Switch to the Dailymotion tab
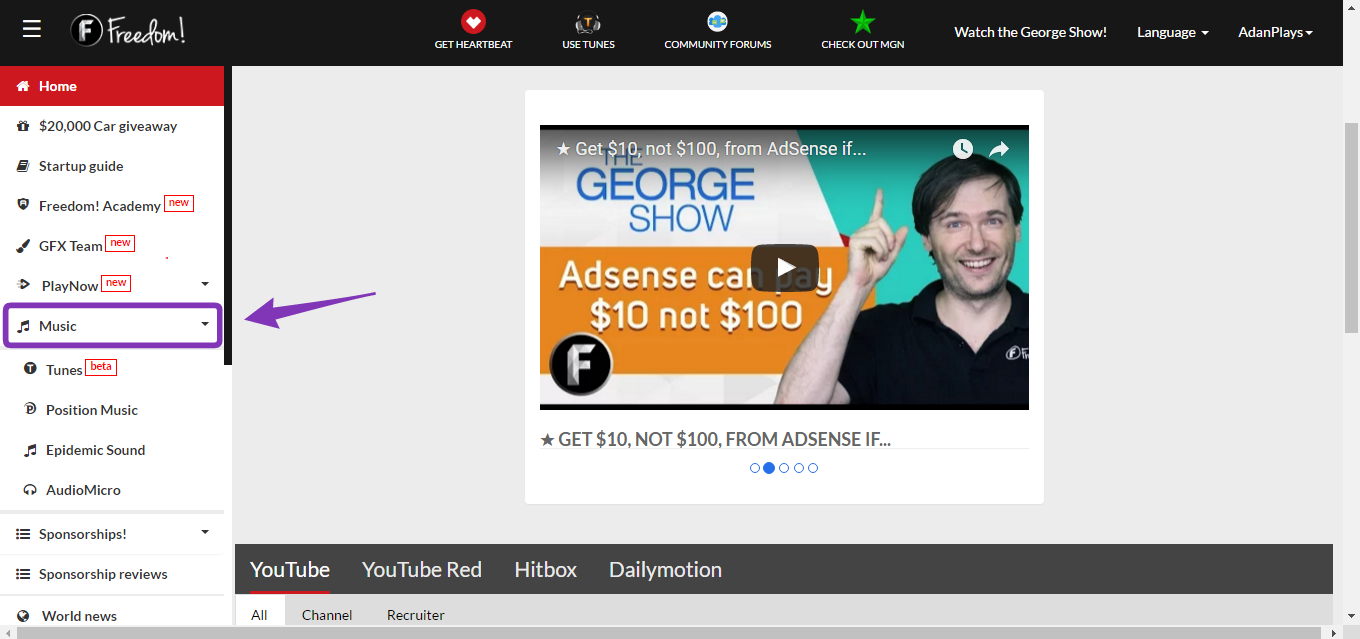This screenshot has width=1360, height=639. [665, 570]
